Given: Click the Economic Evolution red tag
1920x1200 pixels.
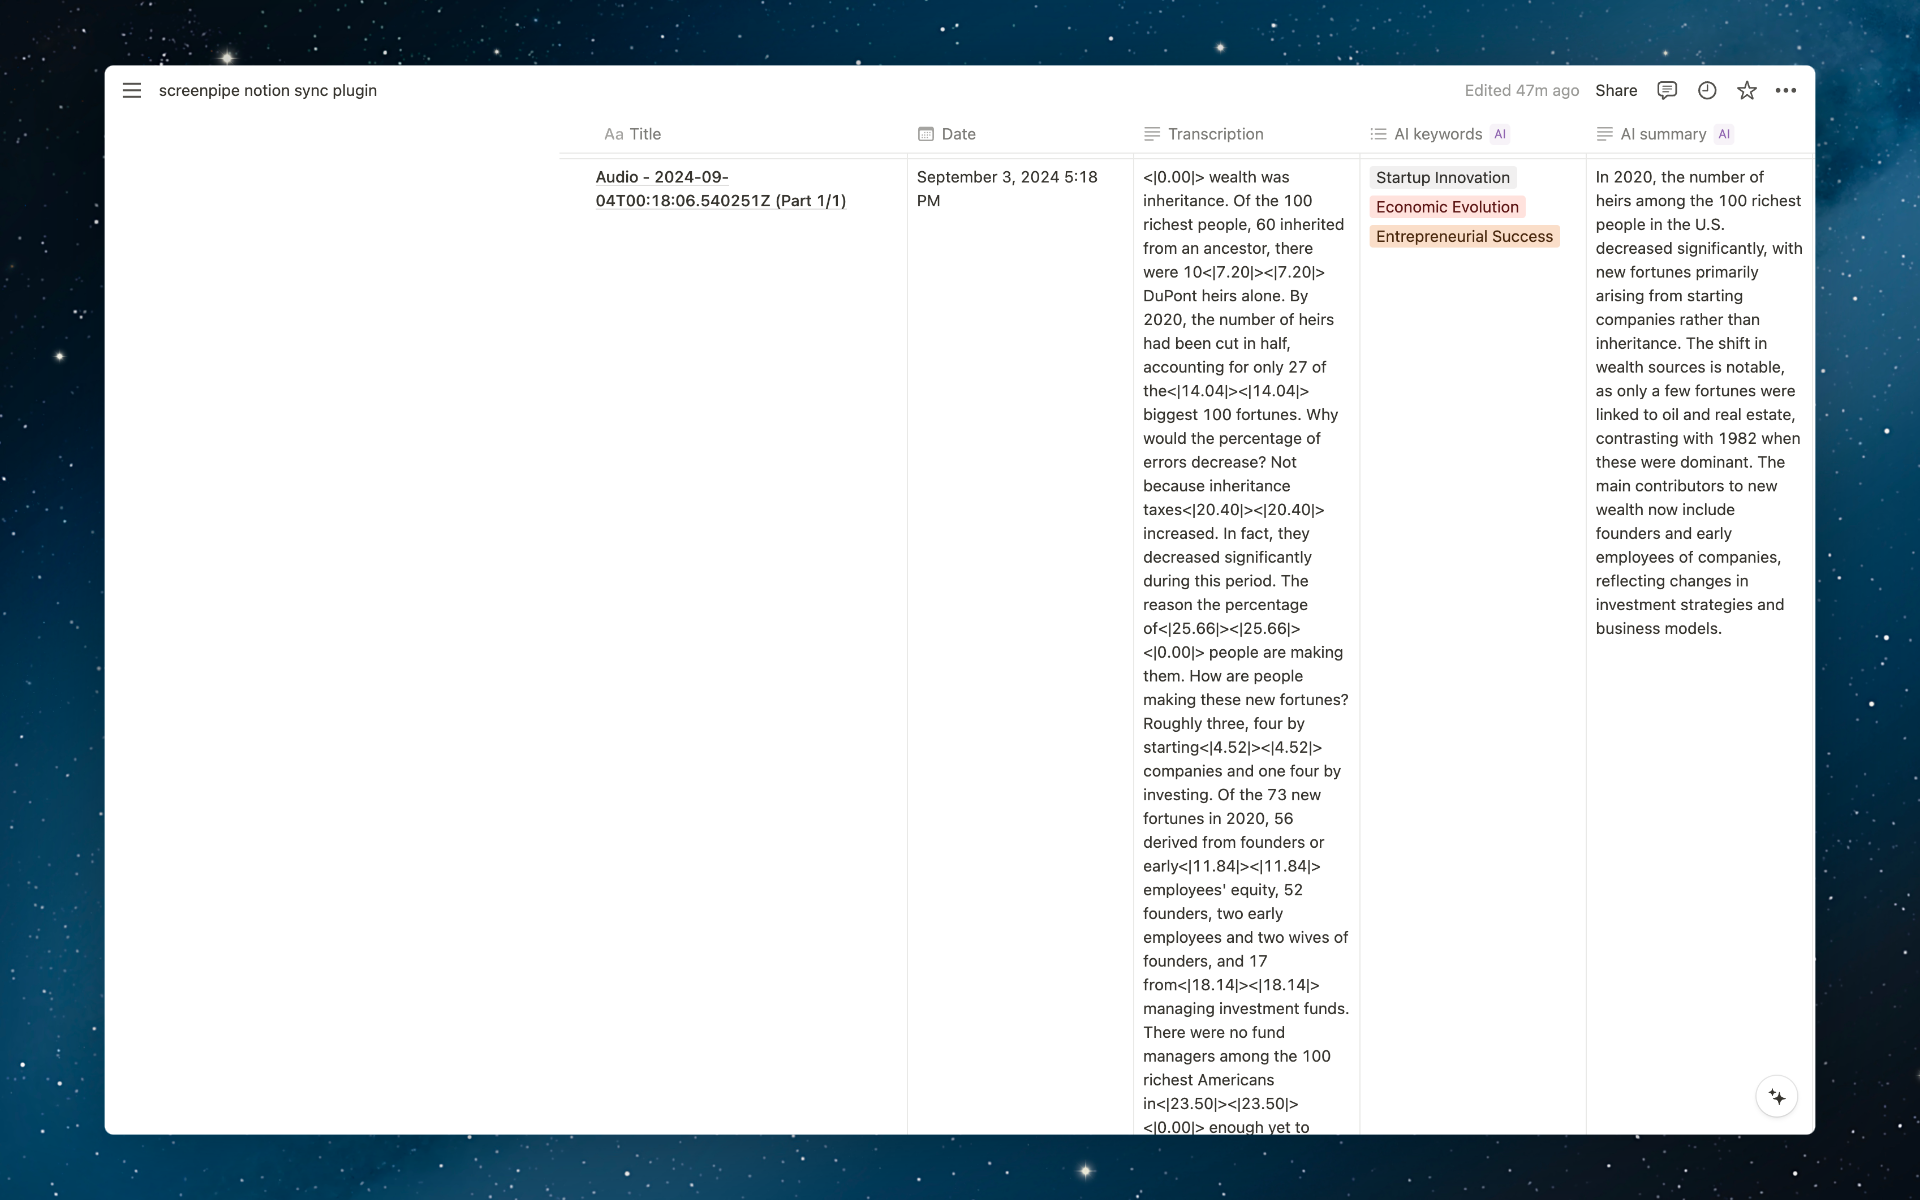Looking at the screenshot, I should (x=1446, y=207).
